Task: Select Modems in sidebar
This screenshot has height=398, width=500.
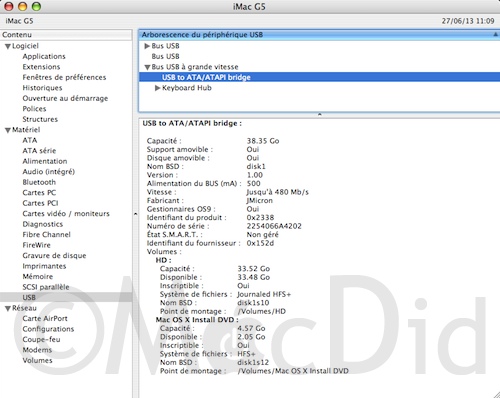Action: coord(37,350)
